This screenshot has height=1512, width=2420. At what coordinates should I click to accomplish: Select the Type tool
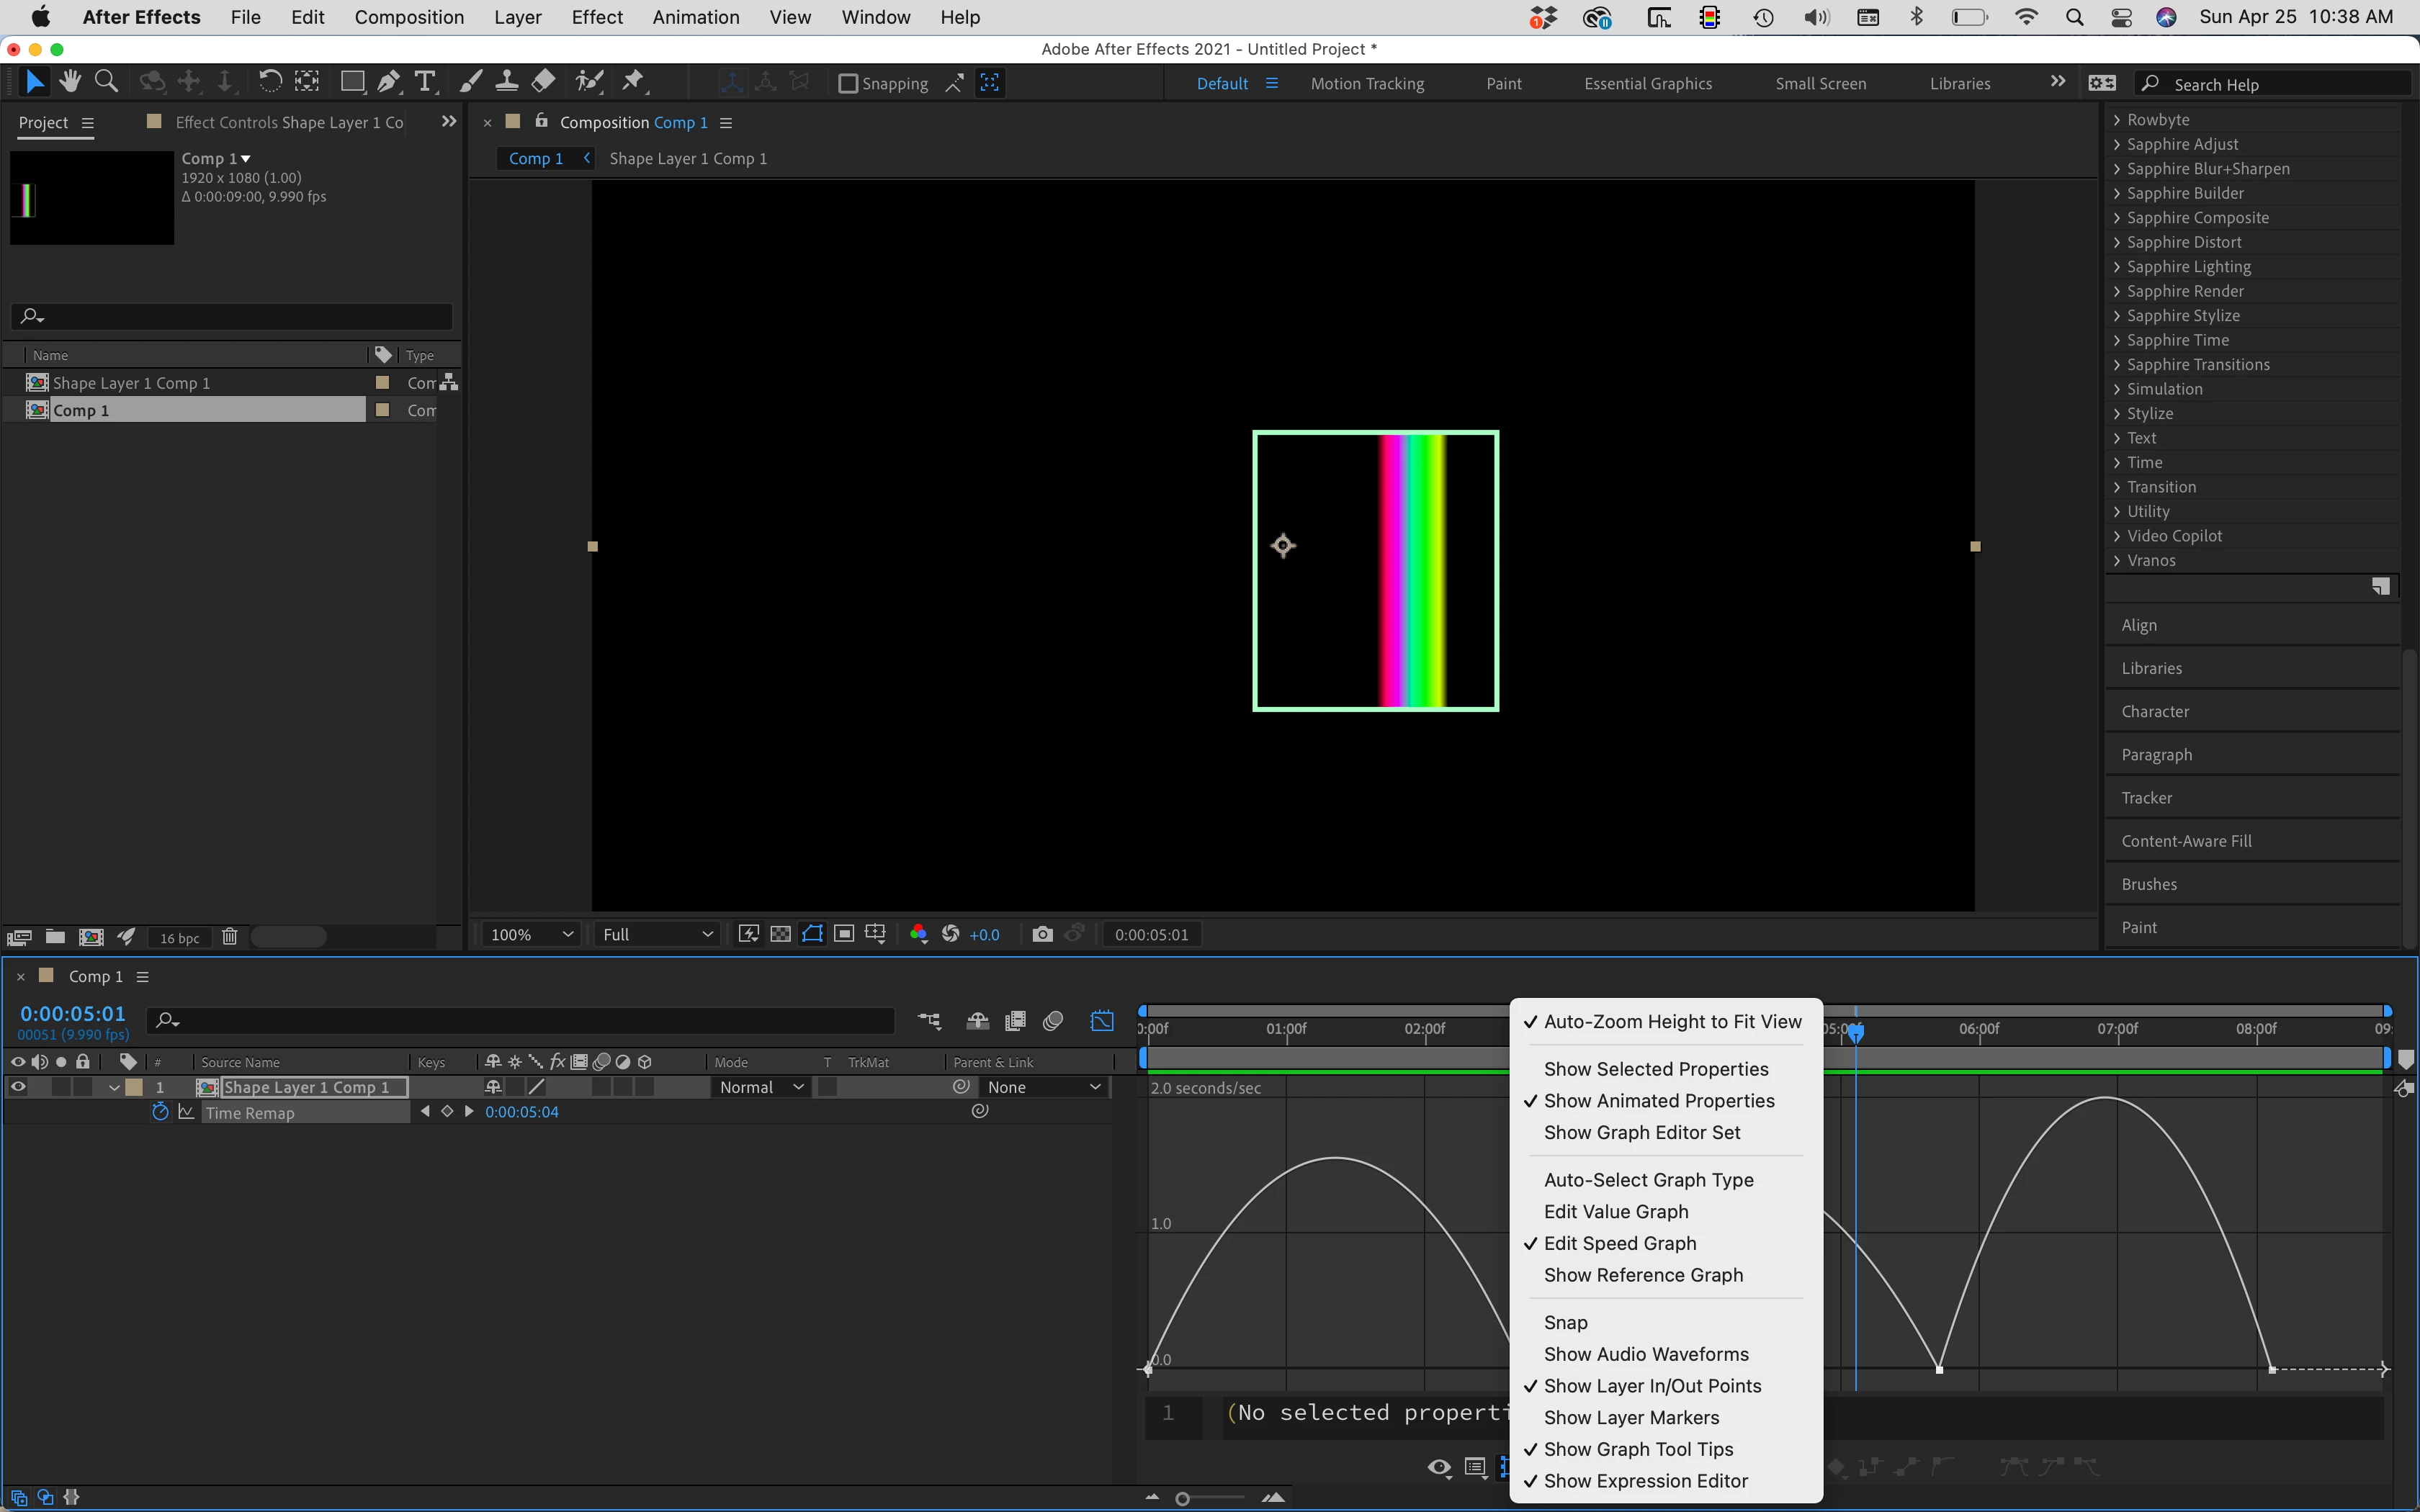(425, 82)
